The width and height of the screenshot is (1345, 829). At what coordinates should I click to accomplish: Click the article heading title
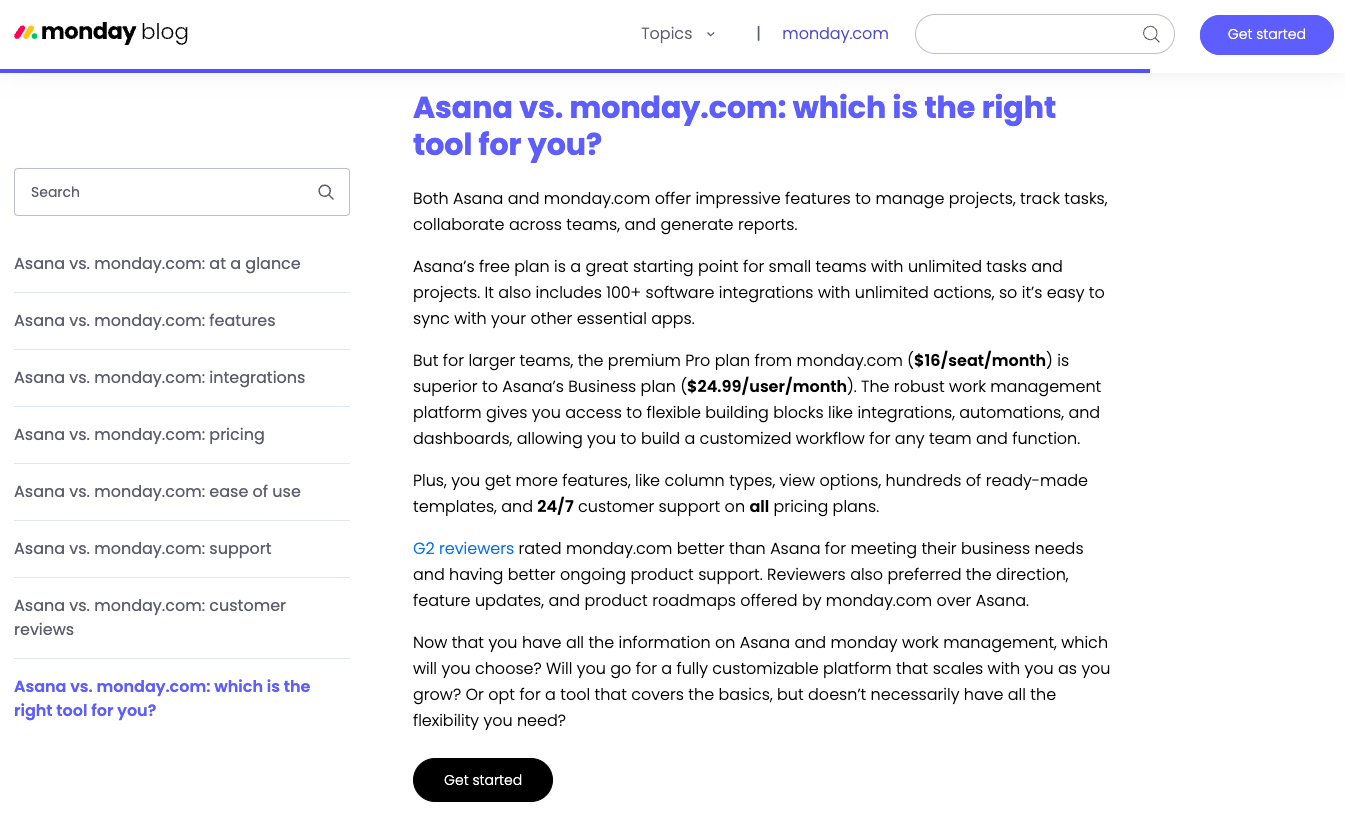[734, 126]
